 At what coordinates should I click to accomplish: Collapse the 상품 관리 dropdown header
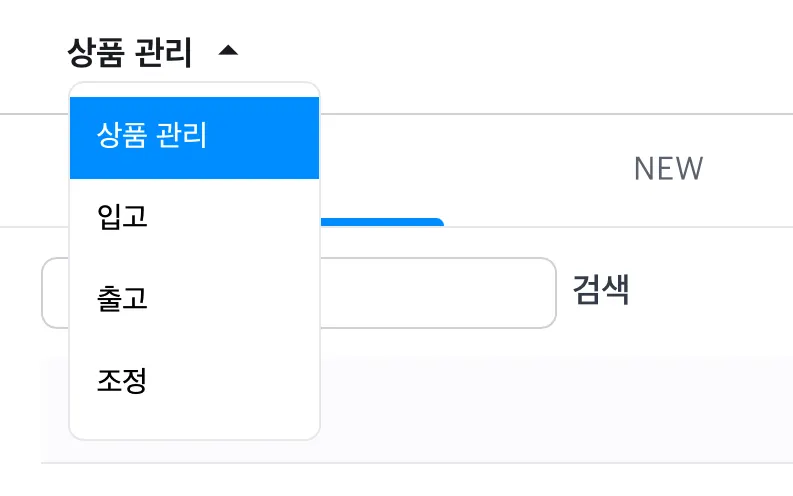click(x=152, y=50)
